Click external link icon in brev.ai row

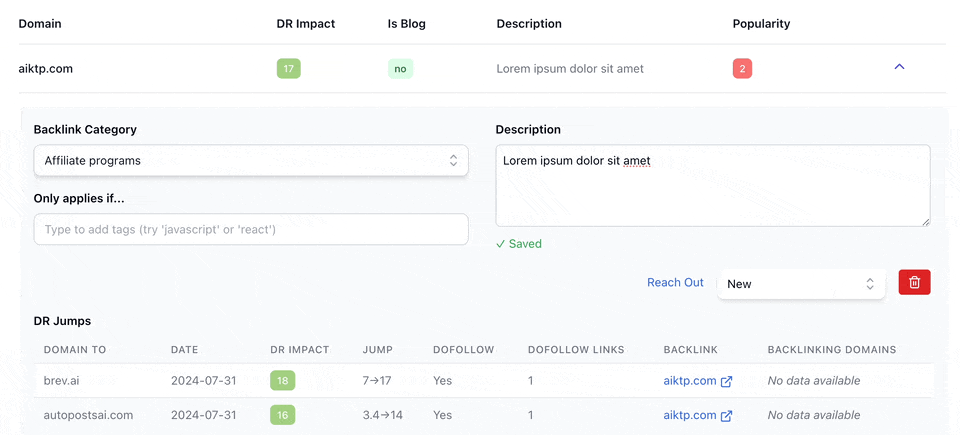coord(727,381)
